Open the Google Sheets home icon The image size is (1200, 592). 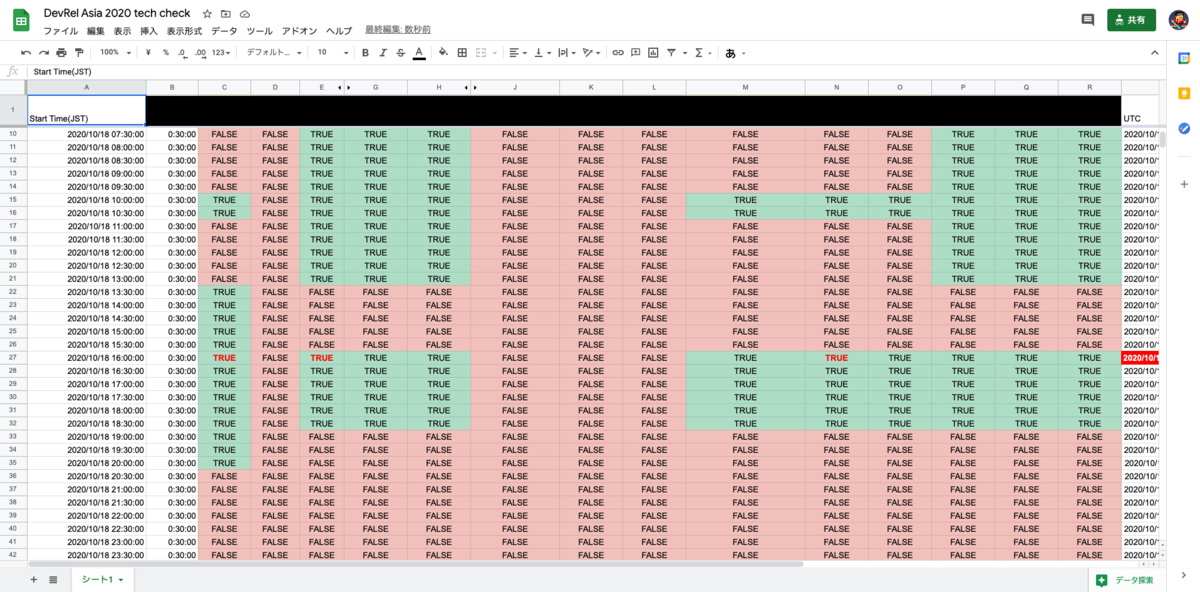(x=20, y=21)
